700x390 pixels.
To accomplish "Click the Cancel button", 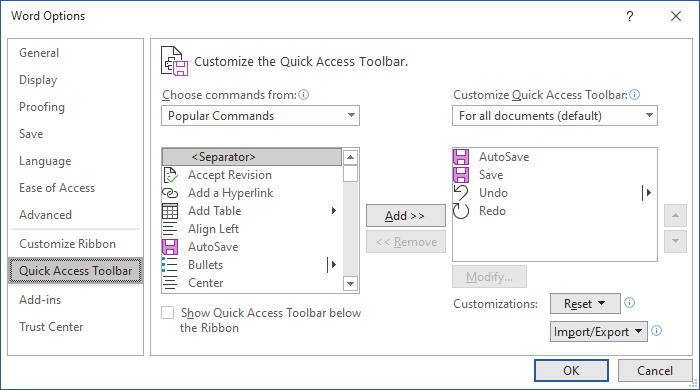I will [x=654, y=371].
